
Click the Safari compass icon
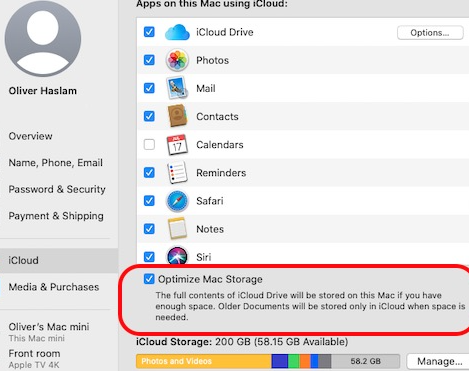coord(177,201)
